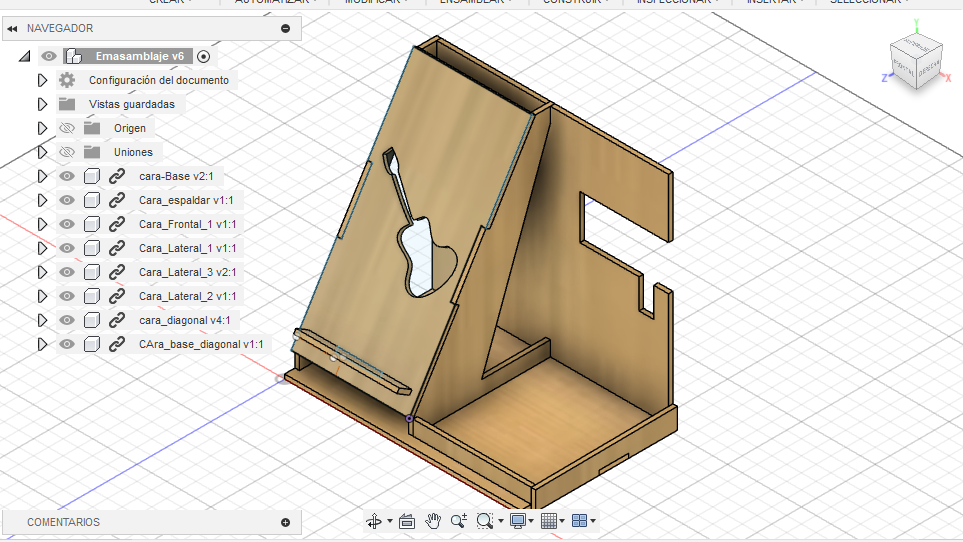Screen dimensions: 963x542
Task: Expand the Cara_Lateral_1 v1:1 node
Action: click(42, 248)
